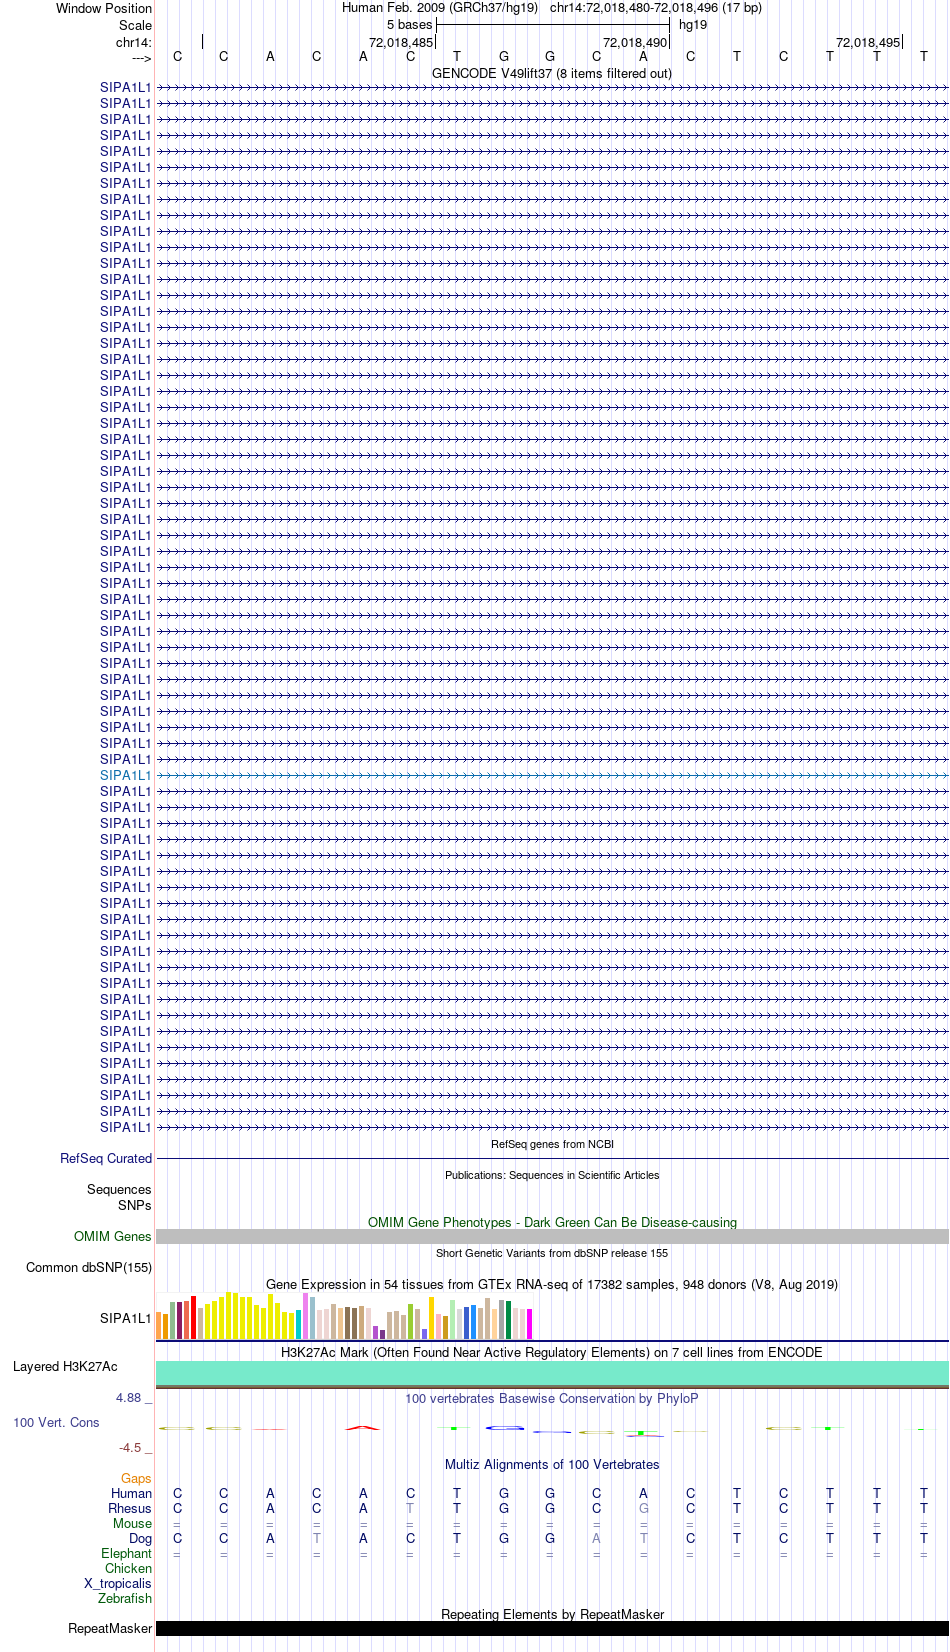
Task: Open the GENCODE V49lift37 track title
Action: (x=552, y=73)
